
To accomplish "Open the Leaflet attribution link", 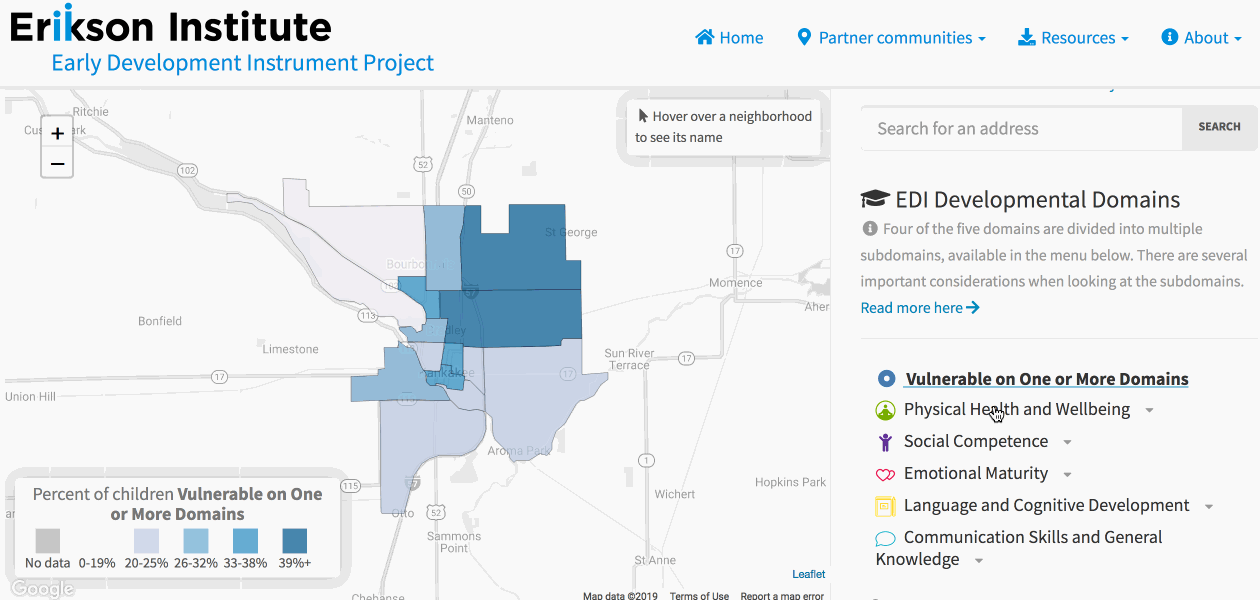I will (x=809, y=574).
